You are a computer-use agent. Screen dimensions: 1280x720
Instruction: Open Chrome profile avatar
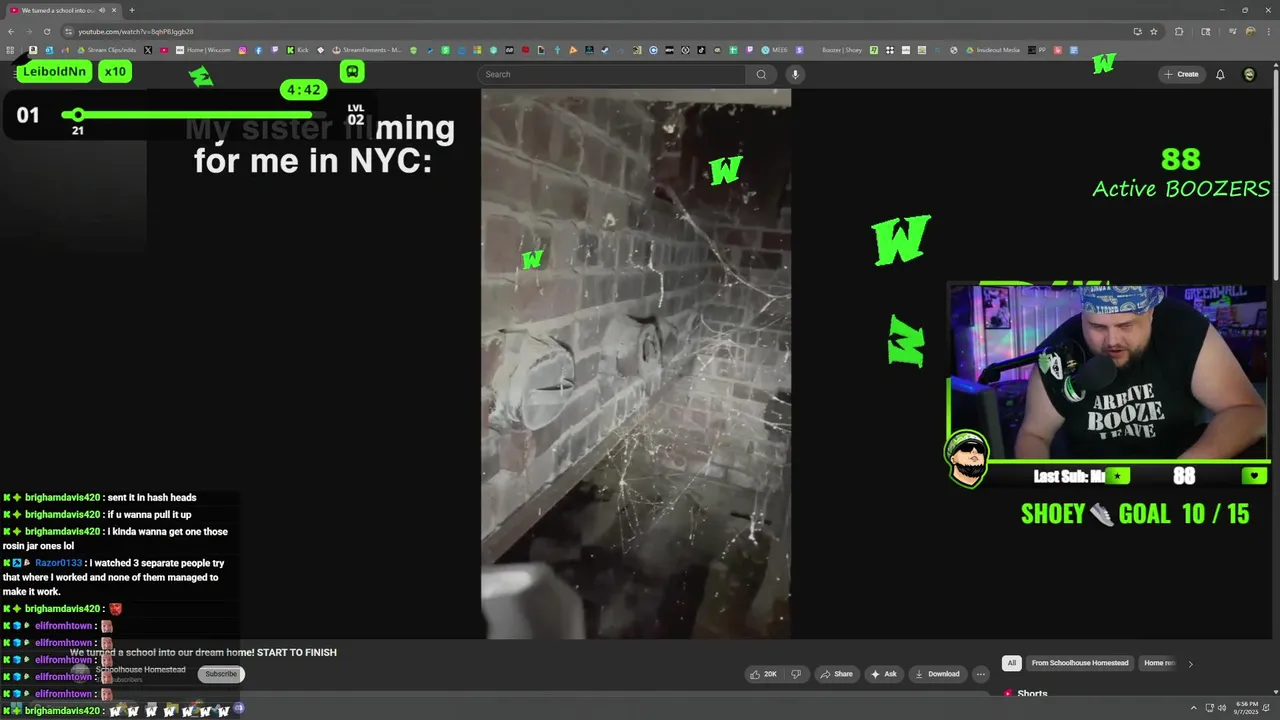(1250, 31)
